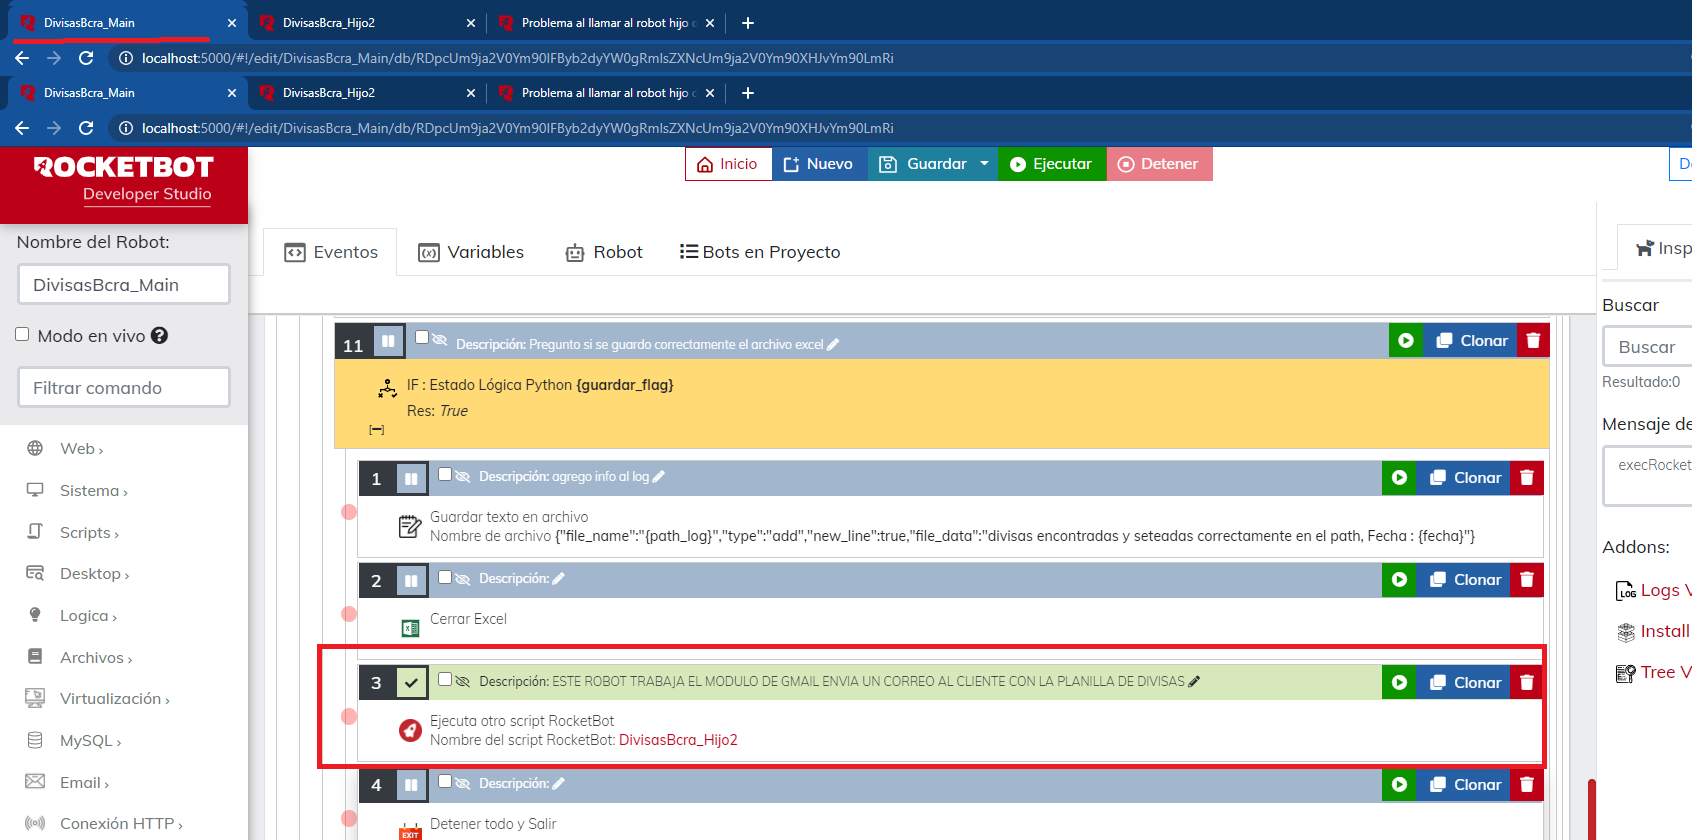
Task: Click the red breakpoint dot beside Cerrar Excel
Action: point(349,614)
